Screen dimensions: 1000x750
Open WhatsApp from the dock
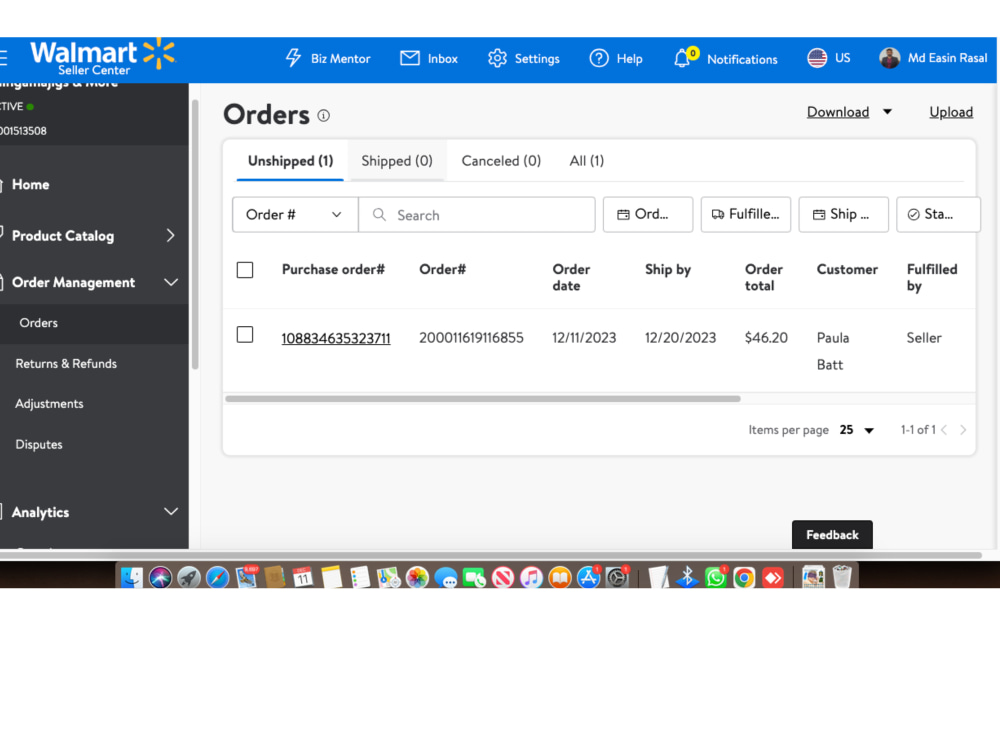click(716, 577)
